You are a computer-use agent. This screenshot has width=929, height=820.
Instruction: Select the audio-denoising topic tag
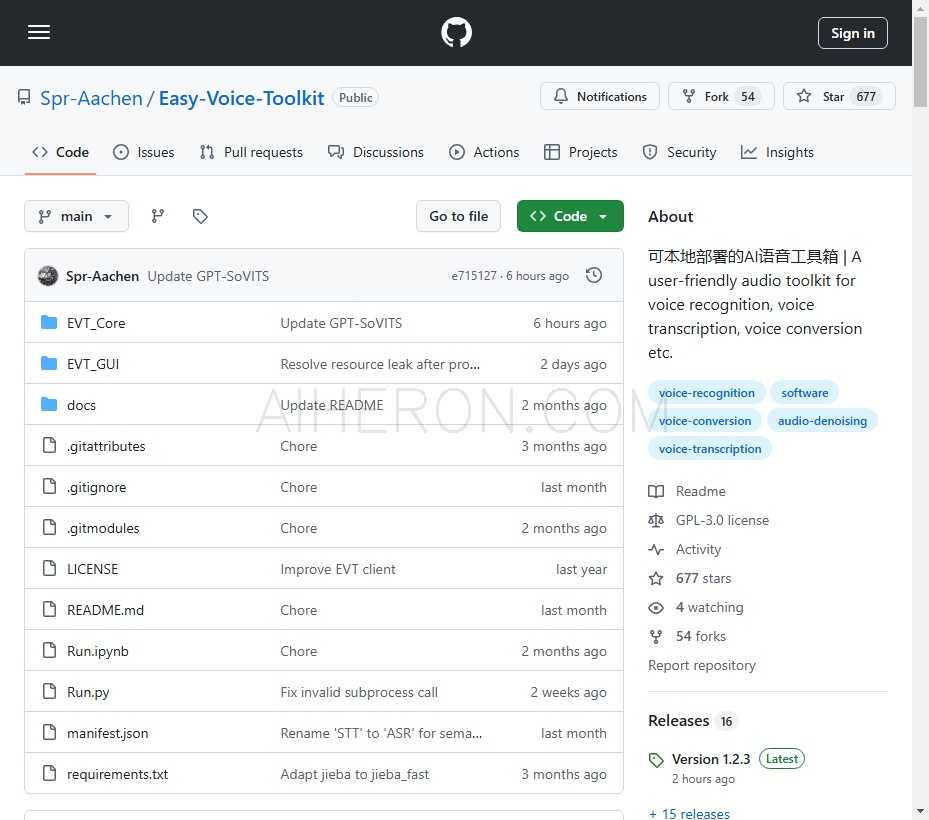(x=822, y=421)
